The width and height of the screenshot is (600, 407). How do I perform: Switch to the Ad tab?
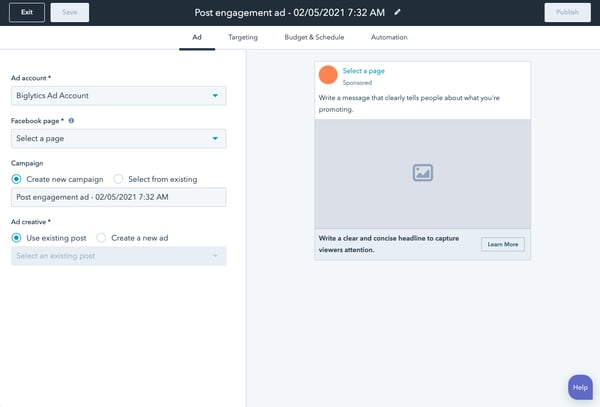197,37
